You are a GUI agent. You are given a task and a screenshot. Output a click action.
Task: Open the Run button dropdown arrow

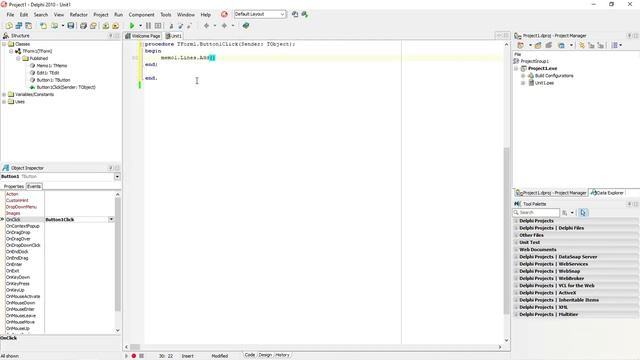click(x=140, y=26)
